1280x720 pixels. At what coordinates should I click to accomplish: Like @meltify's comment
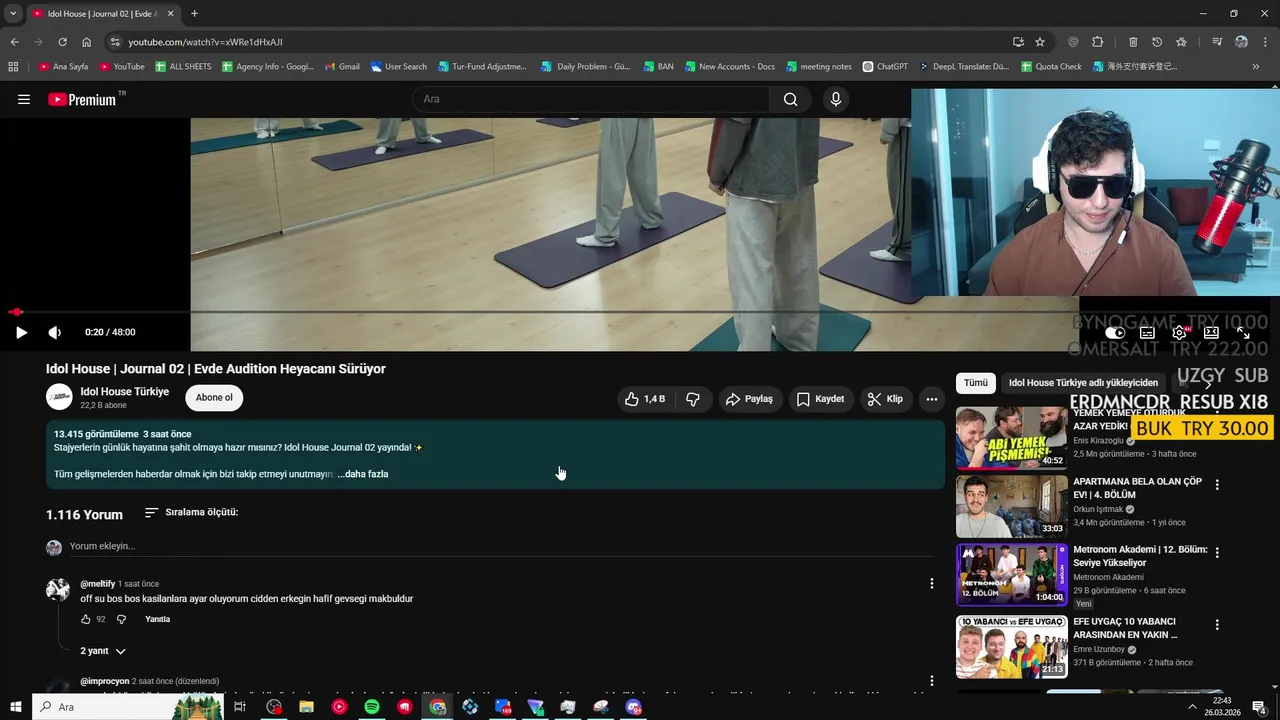point(86,619)
